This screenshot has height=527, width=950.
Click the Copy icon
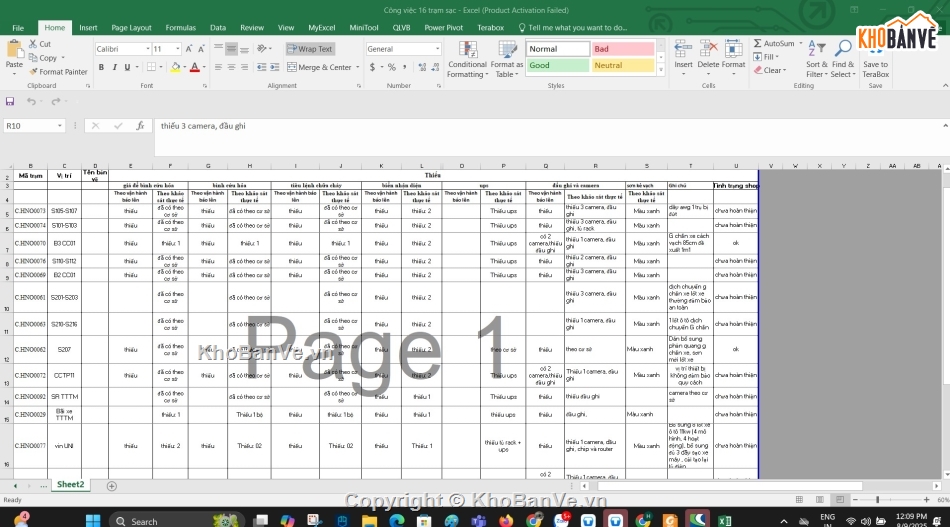point(33,58)
